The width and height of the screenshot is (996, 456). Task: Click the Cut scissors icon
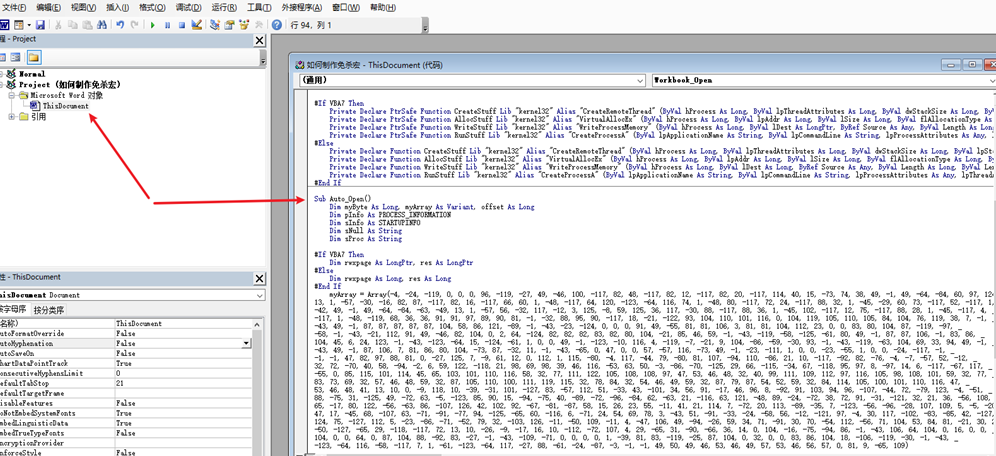pos(58,25)
